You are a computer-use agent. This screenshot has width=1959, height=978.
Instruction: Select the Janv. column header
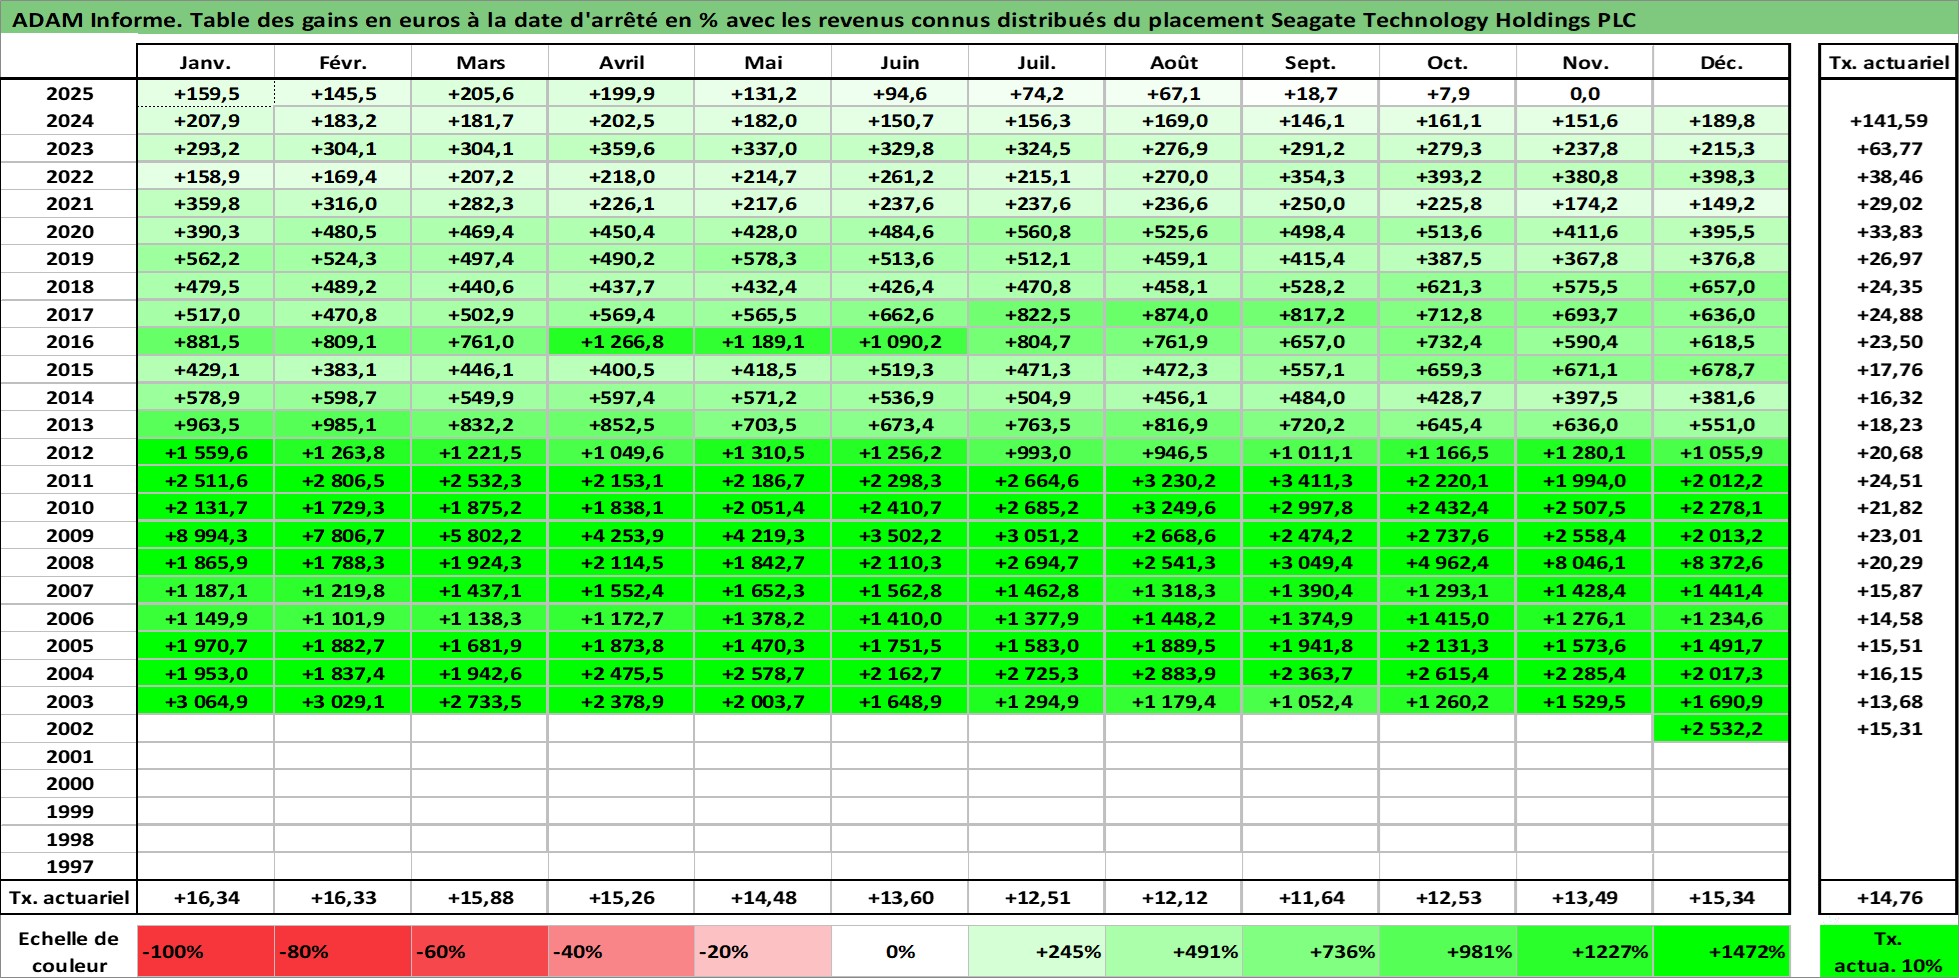205,62
